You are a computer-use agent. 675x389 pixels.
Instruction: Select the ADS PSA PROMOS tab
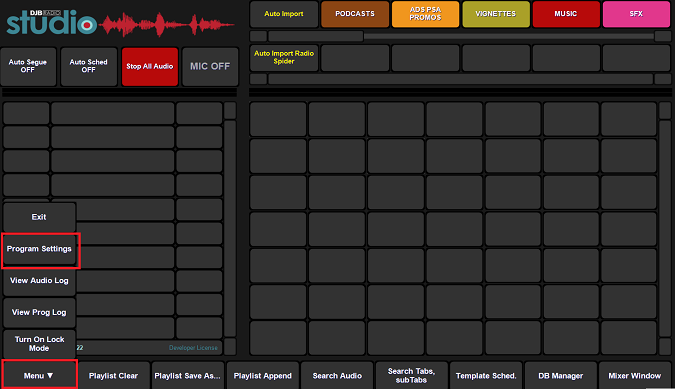pos(425,14)
